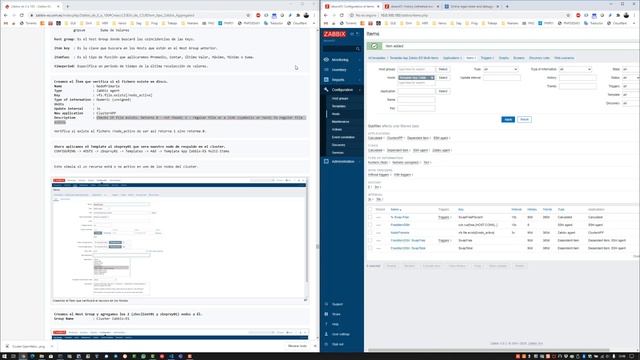Screen dimensions: 640x360
Task: Open the All templates breadcrumb link
Action: [x=377, y=58]
